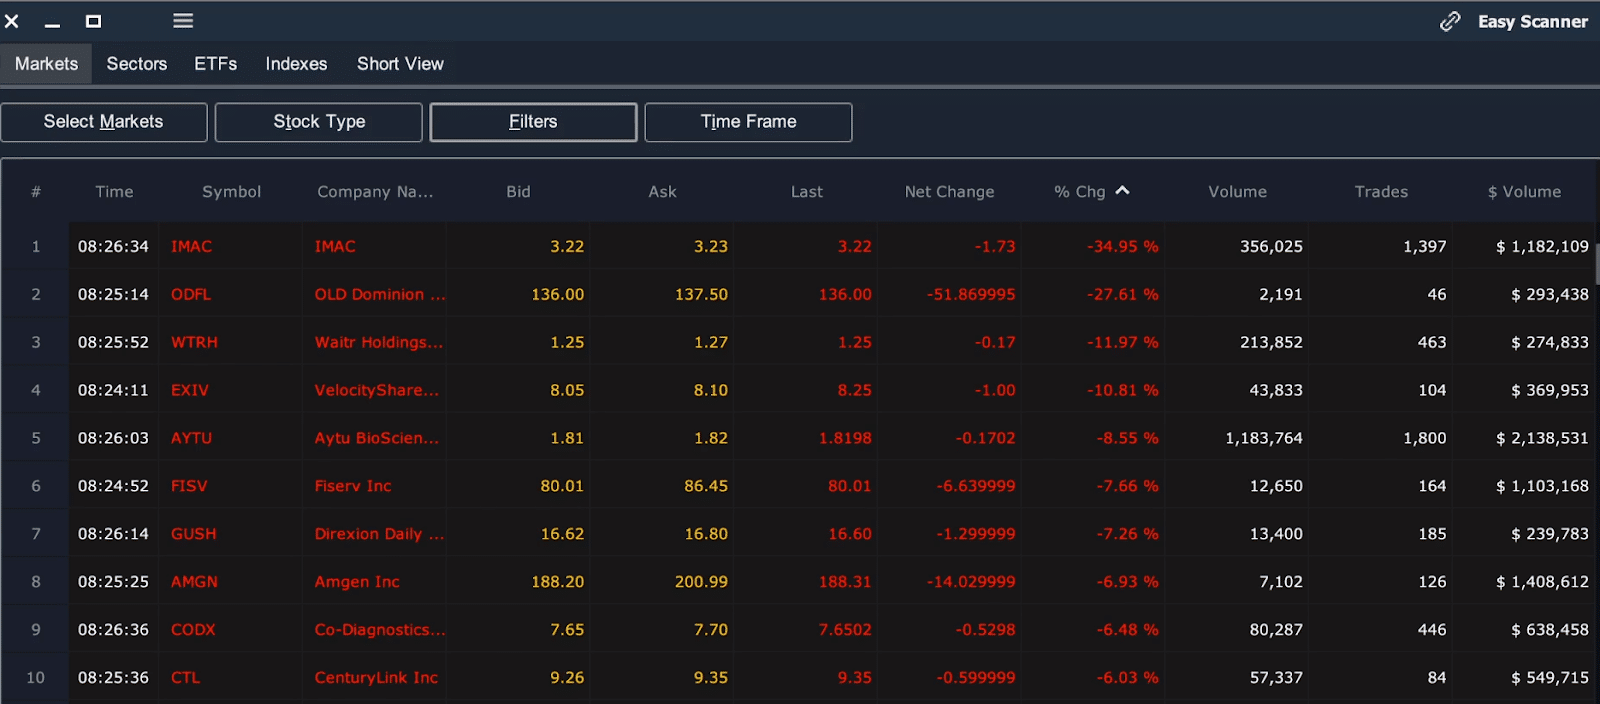This screenshot has width=1600, height=704.
Task: Open the ETFs tab
Action: pos(216,64)
